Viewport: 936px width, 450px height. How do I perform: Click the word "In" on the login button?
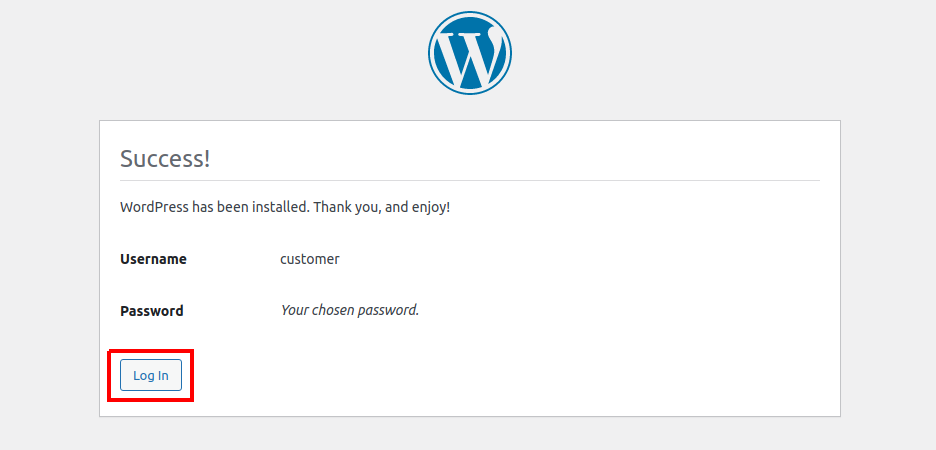pos(162,375)
